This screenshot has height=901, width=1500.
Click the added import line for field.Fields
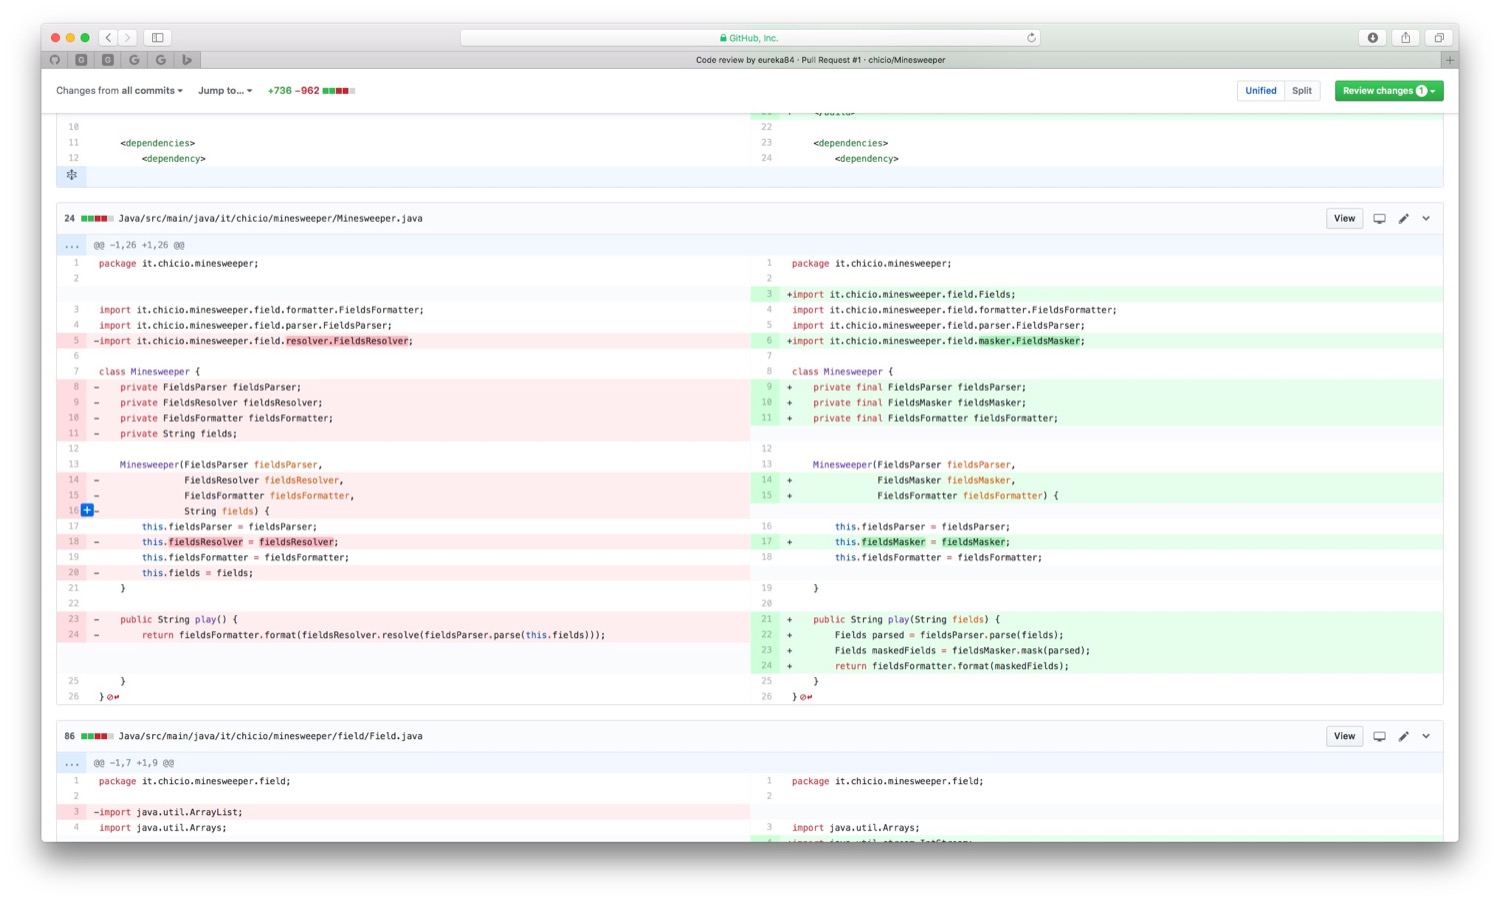coord(1097,295)
